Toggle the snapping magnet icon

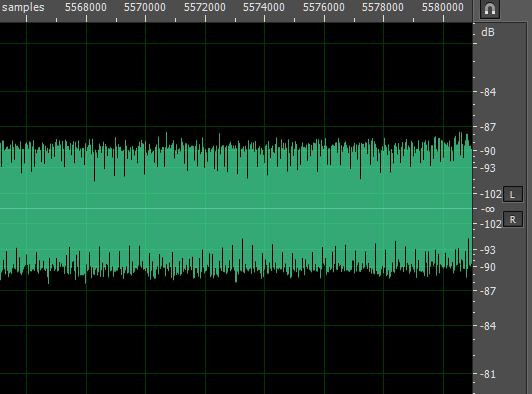pyautogui.click(x=490, y=9)
